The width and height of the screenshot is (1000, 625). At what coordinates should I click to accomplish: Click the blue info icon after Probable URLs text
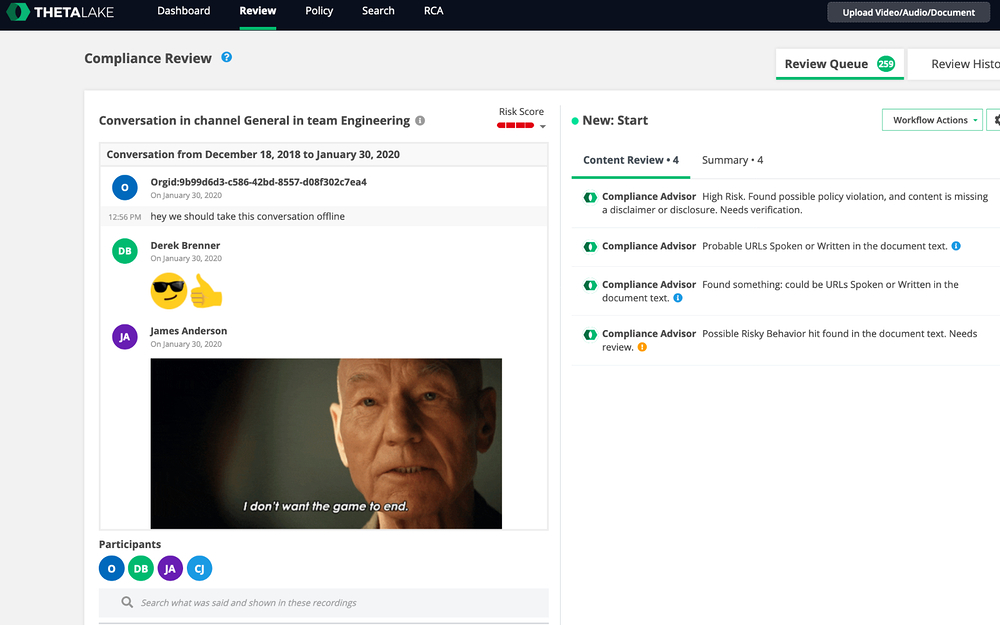[x=956, y=246]
